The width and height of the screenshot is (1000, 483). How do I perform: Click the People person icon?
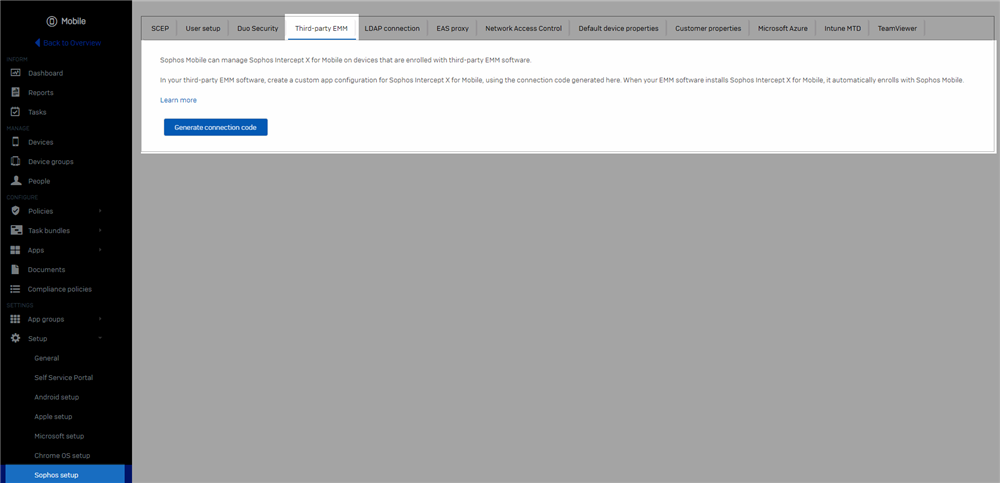[16, 181]
